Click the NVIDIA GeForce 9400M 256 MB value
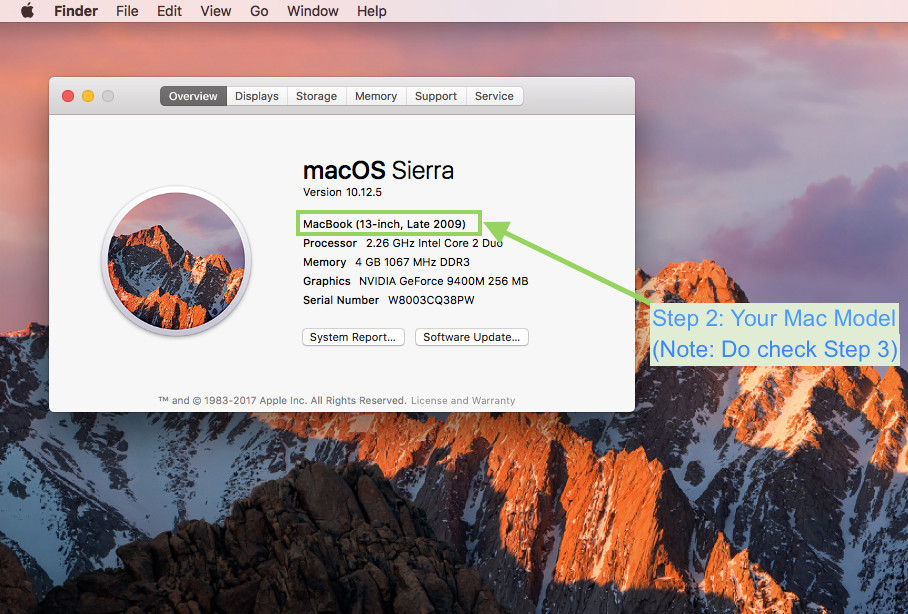This screenshot has height=614, width=908. (x=444, y=282)
